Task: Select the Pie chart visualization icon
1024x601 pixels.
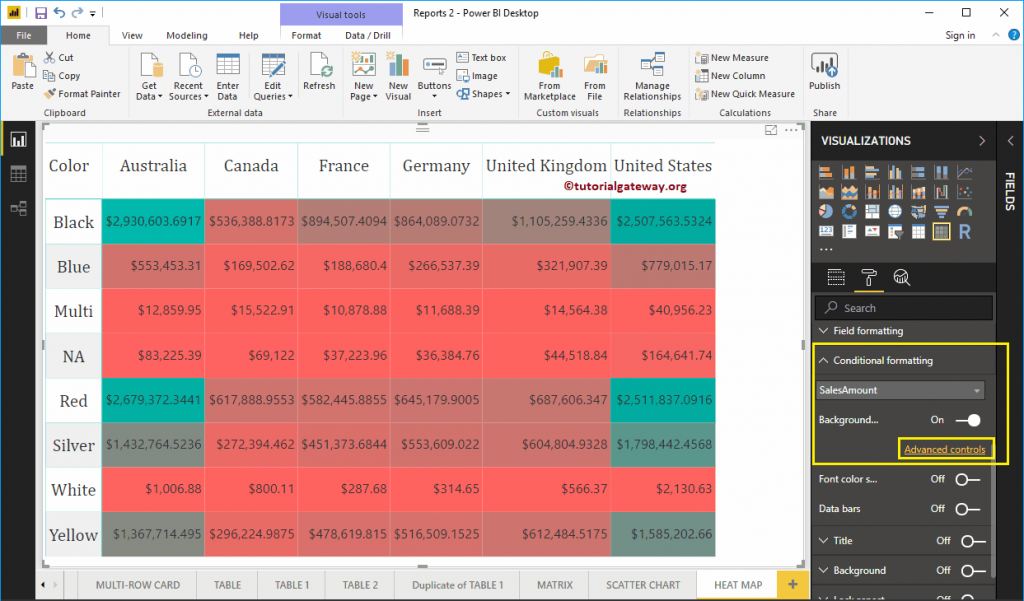Action: pos(826,210)
